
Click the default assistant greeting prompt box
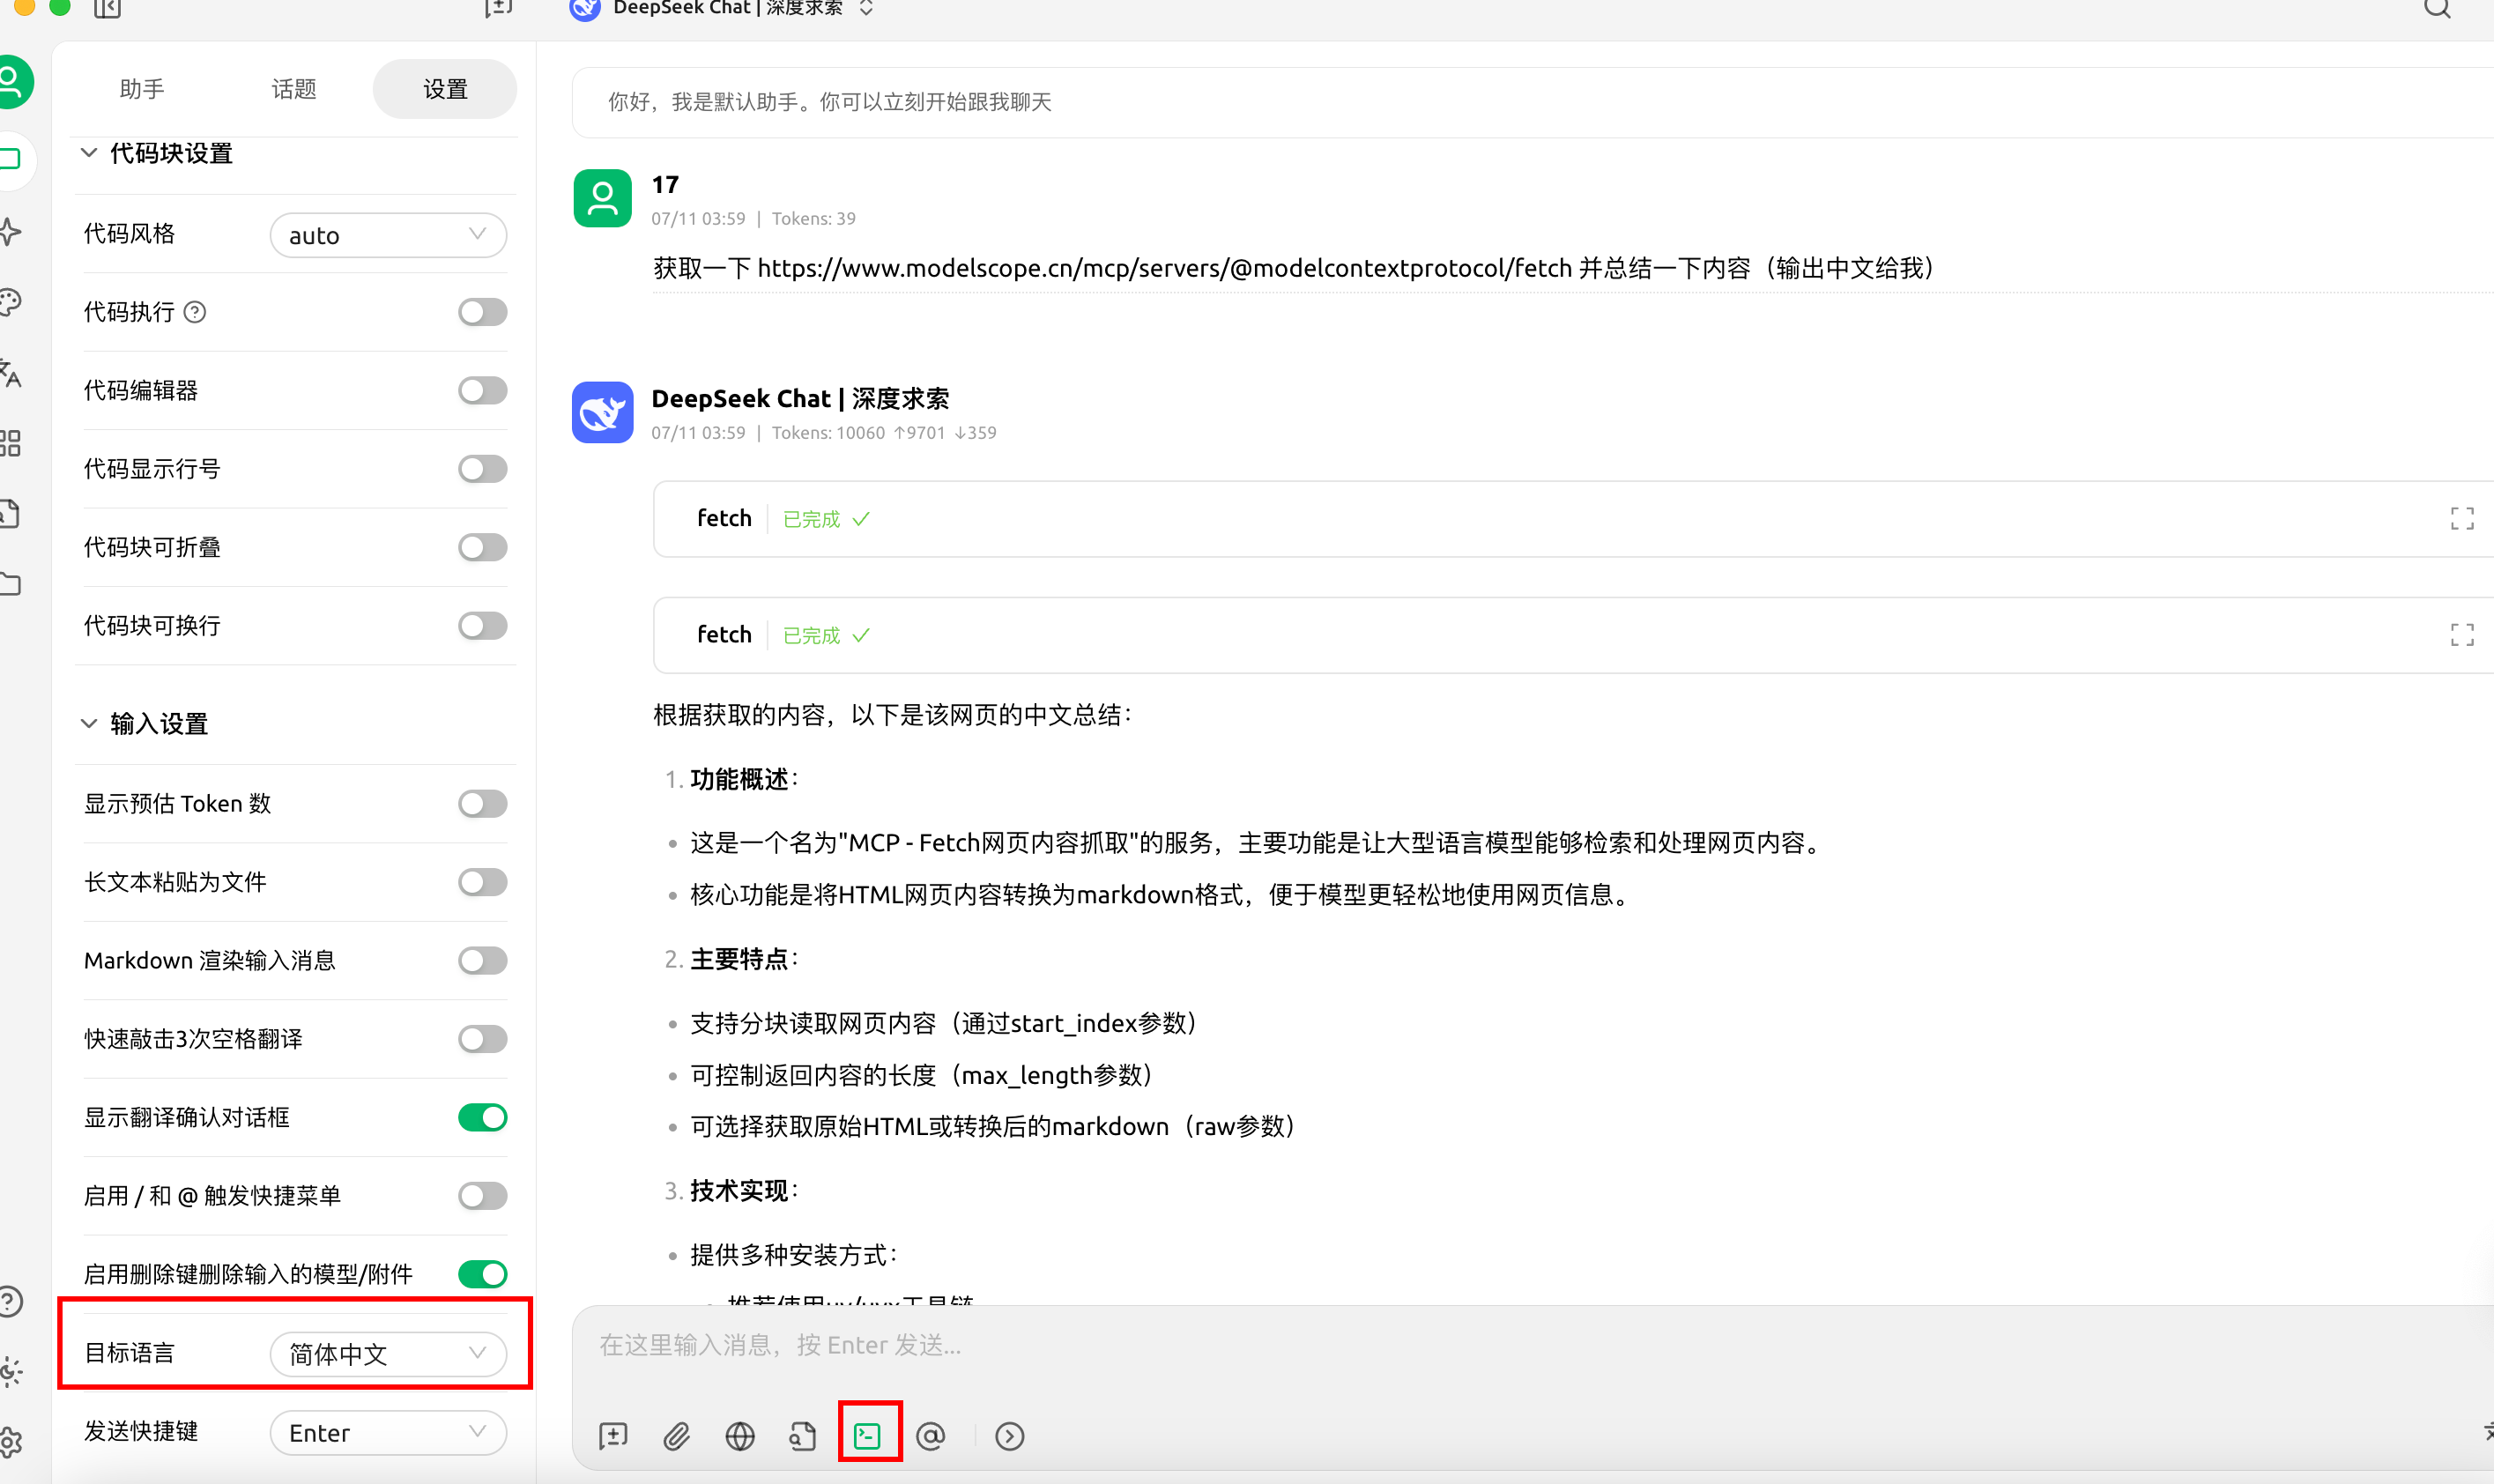click(x=1534, y=102)
